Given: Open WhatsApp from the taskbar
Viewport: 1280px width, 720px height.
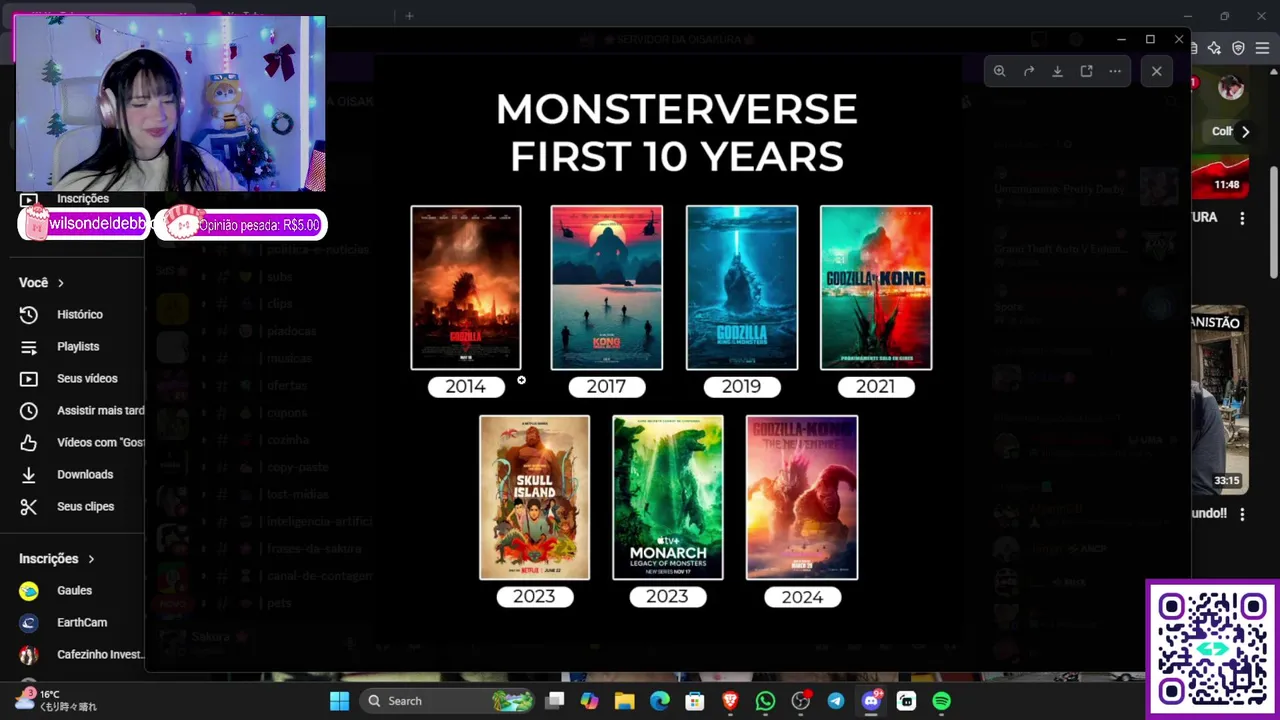Looking at the screenshot, I should [765, 701].
